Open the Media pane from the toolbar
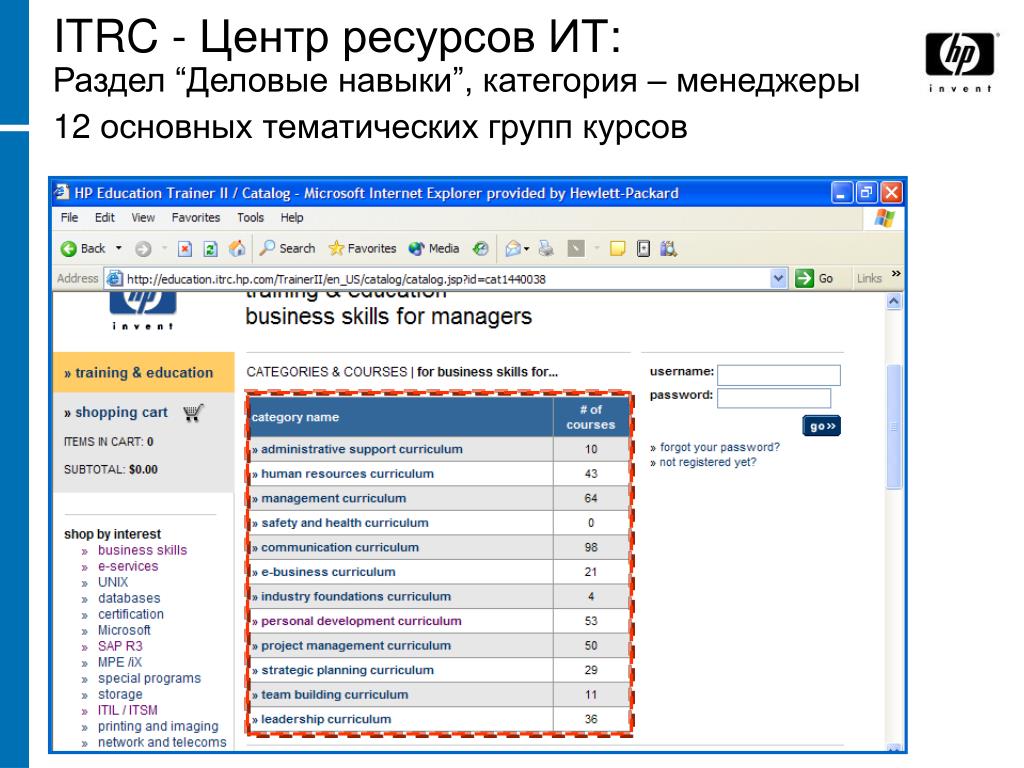The image size is (1024, 768). (434, 249)
